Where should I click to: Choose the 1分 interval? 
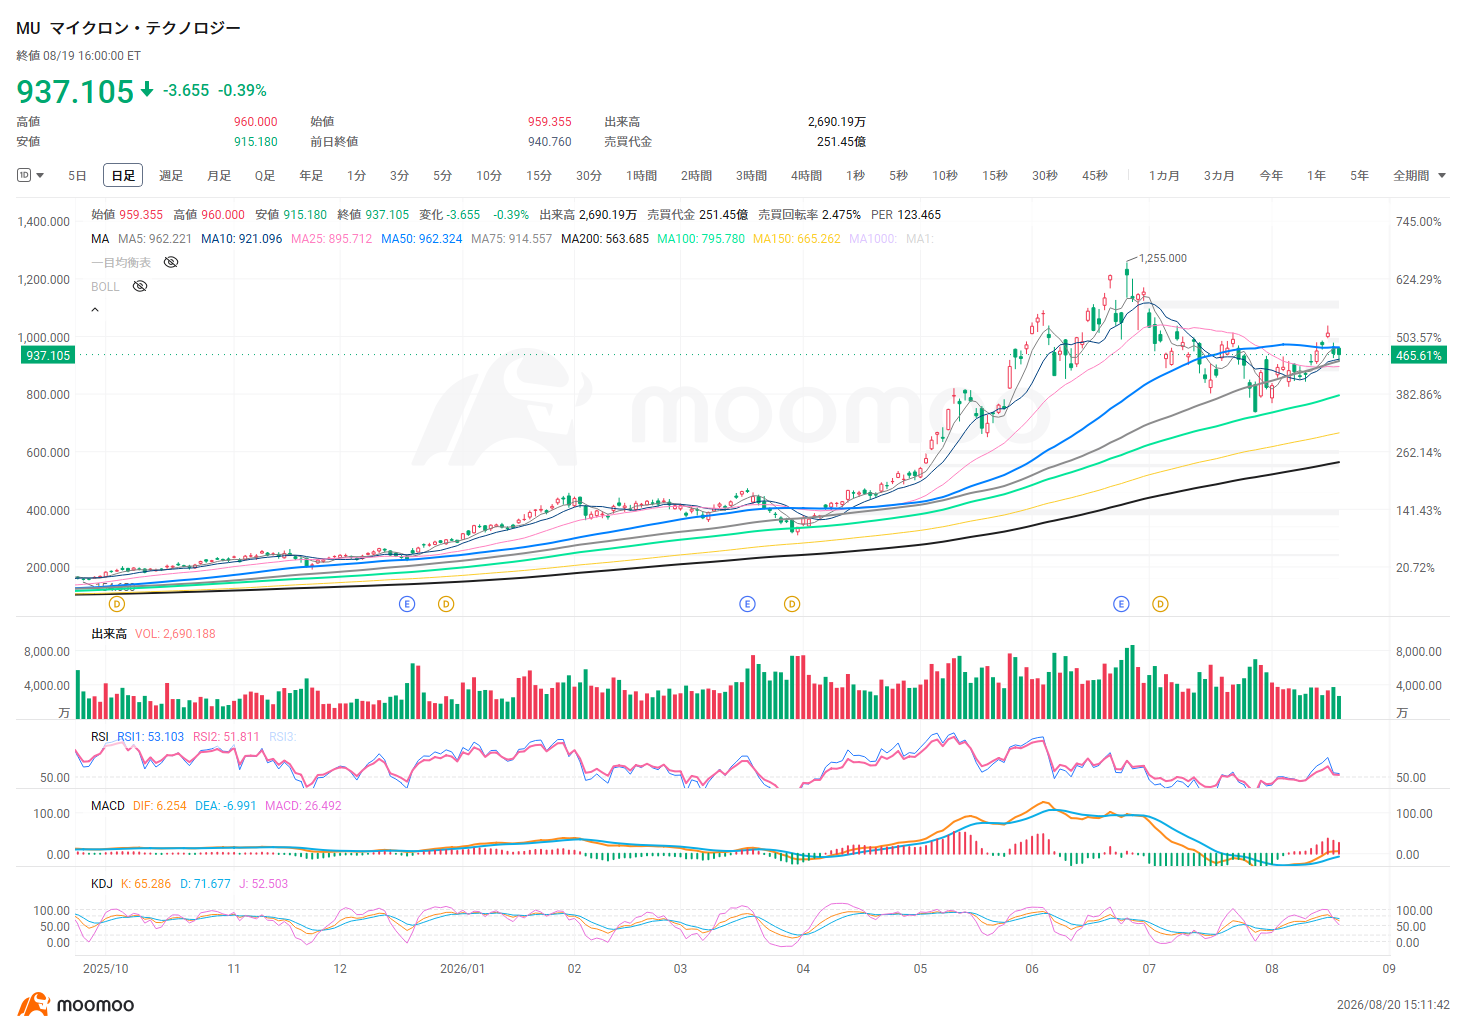357,176
